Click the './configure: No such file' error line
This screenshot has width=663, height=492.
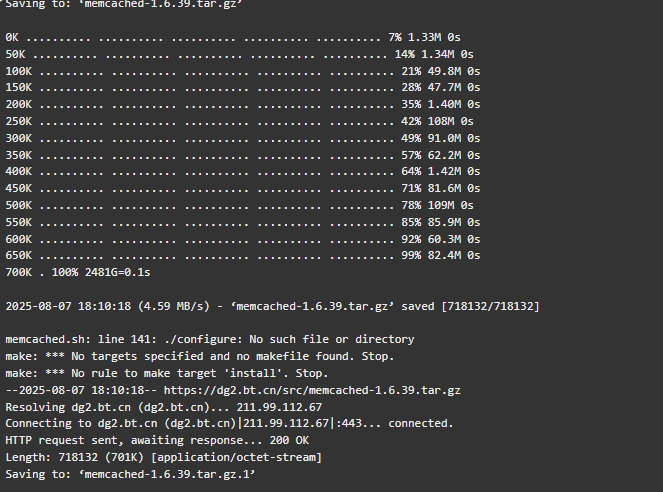pos(210,339)
